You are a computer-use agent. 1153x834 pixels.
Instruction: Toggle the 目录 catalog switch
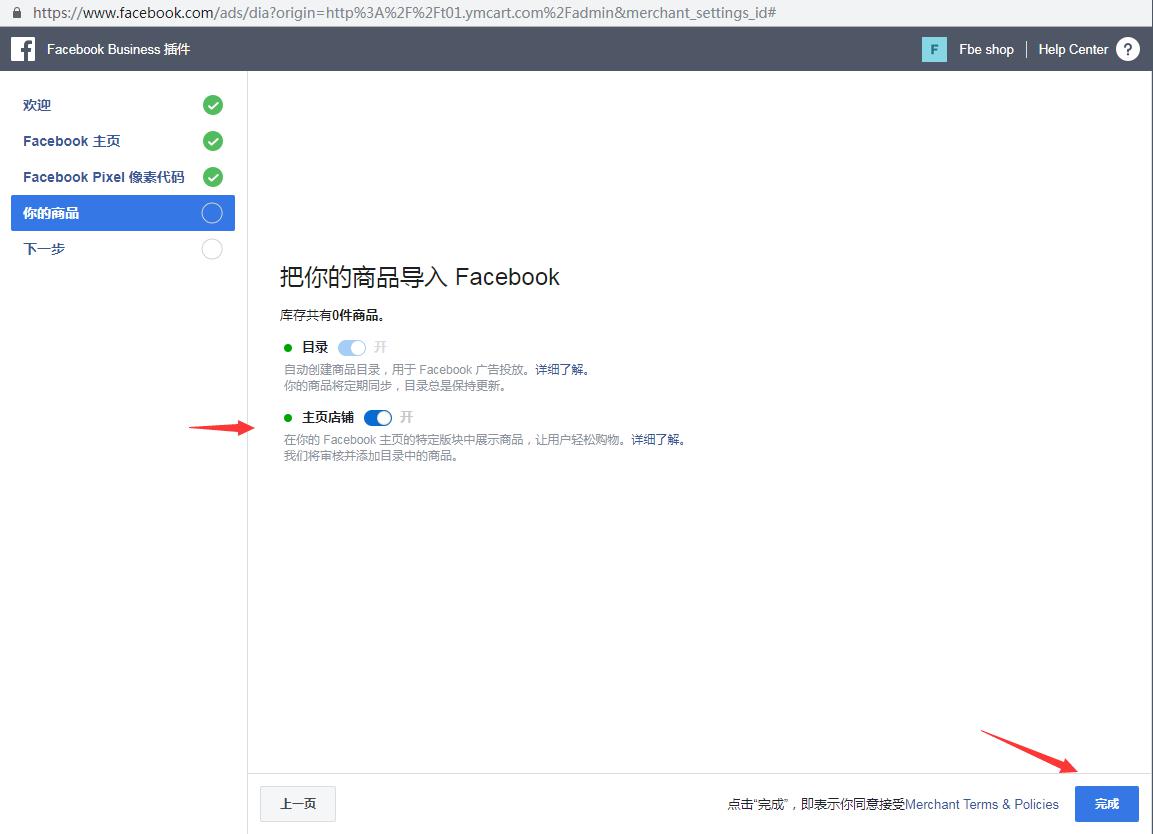click(x=352, y=348)
